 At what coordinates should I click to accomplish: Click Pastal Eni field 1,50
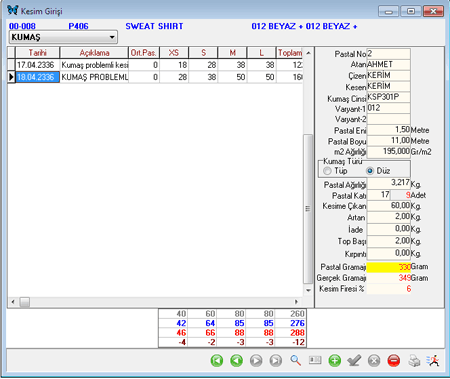(x=388, y=130)
